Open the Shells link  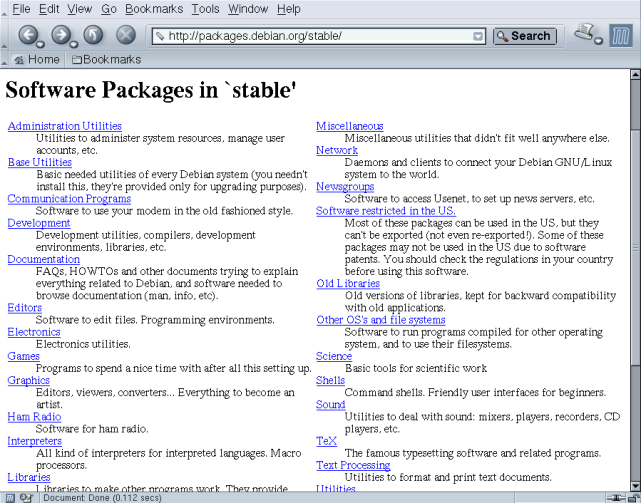tap(330, 381)
